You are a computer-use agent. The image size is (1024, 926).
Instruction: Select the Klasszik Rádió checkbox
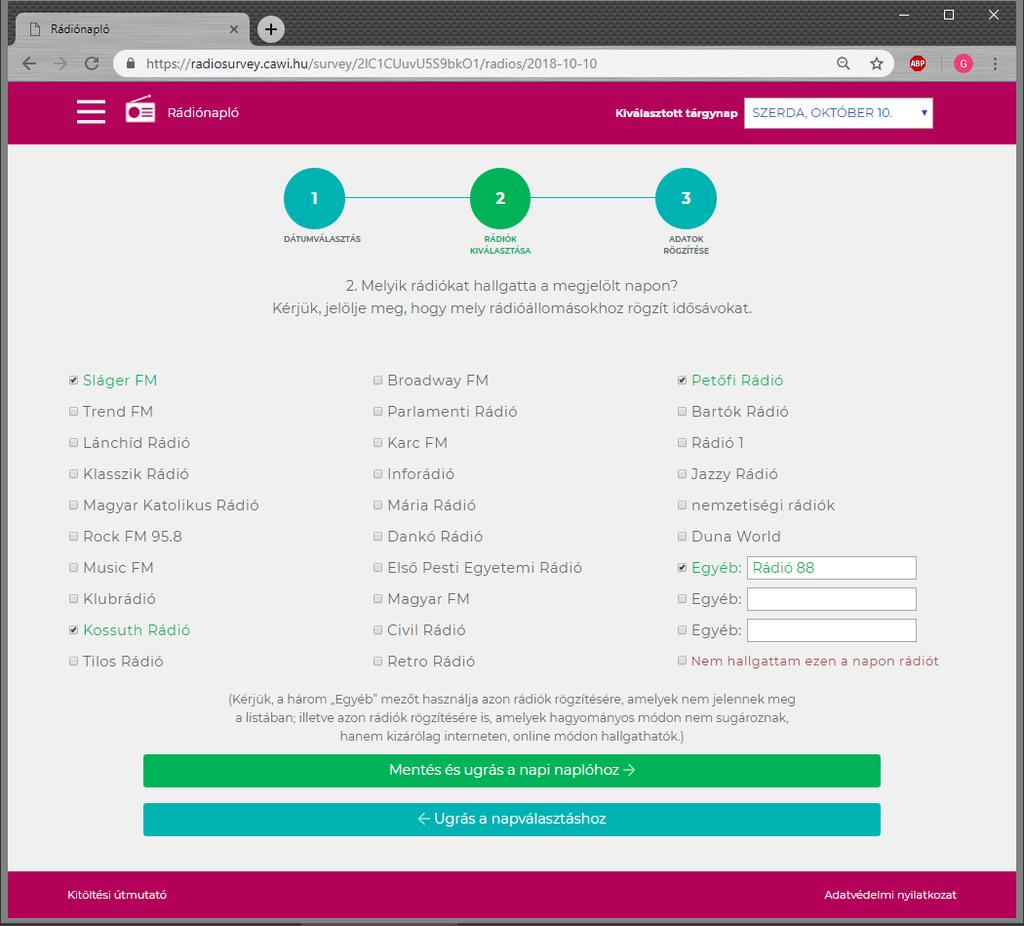(74, 474)
